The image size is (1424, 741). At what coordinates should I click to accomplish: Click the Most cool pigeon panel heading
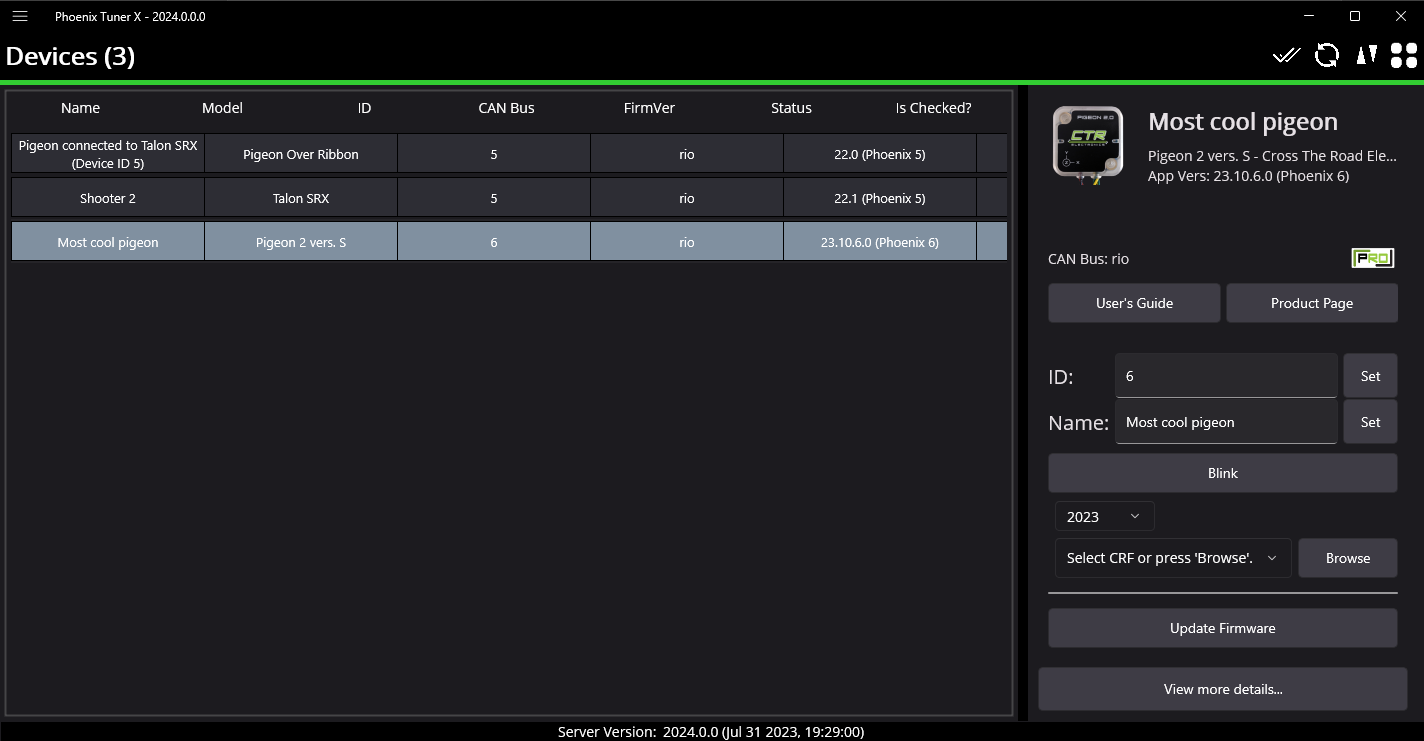tap(1243, 122)
